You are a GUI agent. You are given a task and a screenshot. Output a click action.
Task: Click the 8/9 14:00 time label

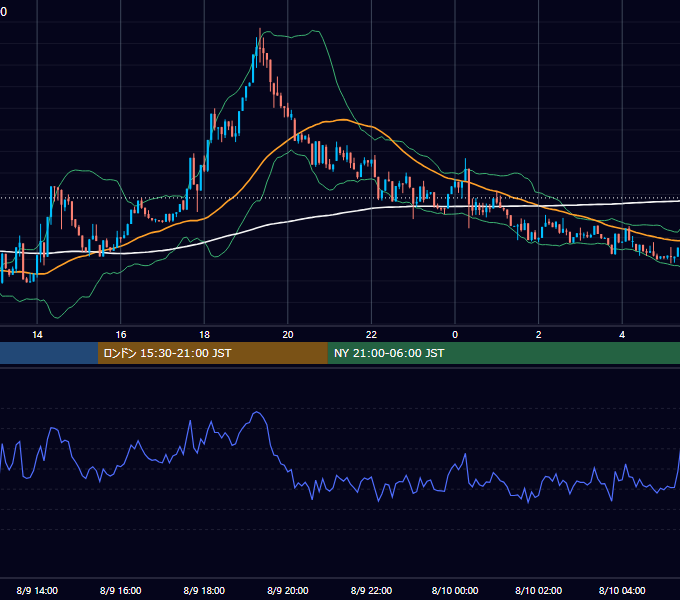click(x=37, y=590)
